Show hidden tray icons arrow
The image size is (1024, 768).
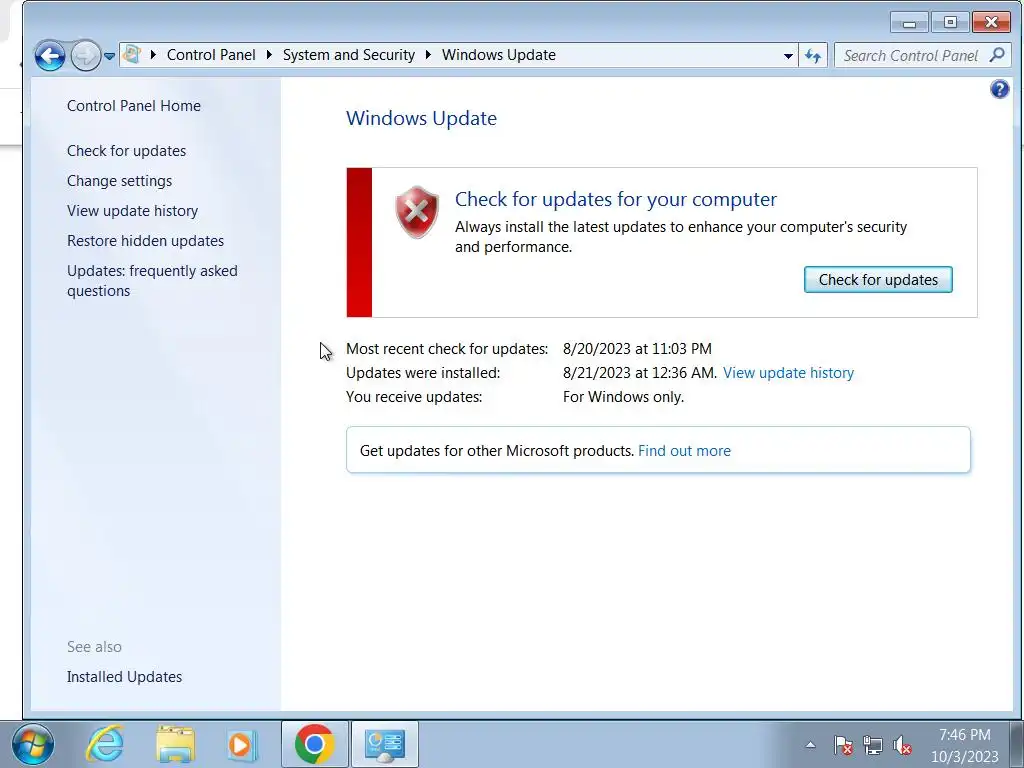coord(810,744)
